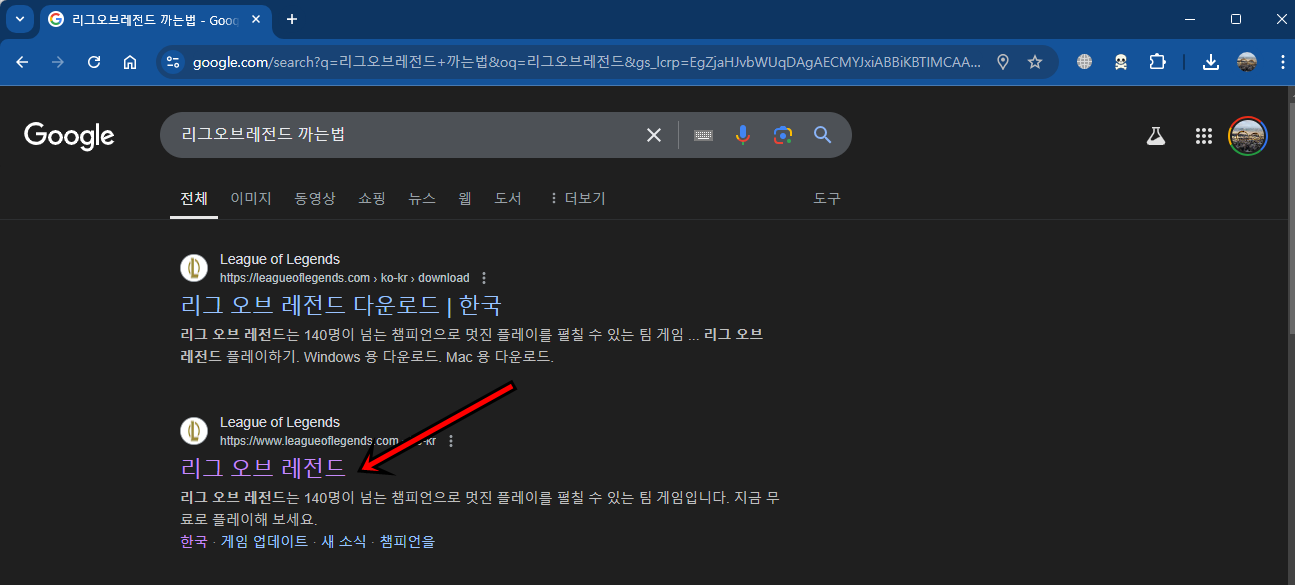
Task: Switch to the 이미지 tab
Action: click(x=251, y=198)
